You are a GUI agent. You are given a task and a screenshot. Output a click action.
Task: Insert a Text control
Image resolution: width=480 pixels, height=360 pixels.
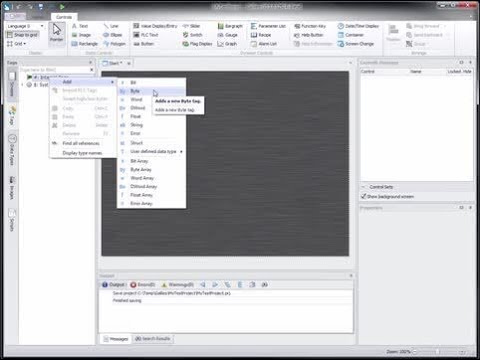point(80,26)
